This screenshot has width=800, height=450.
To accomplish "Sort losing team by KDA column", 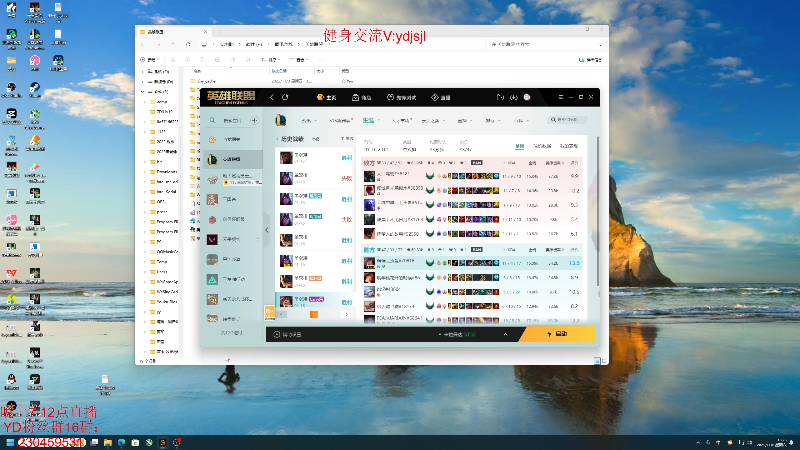I will tap(509, 163).
